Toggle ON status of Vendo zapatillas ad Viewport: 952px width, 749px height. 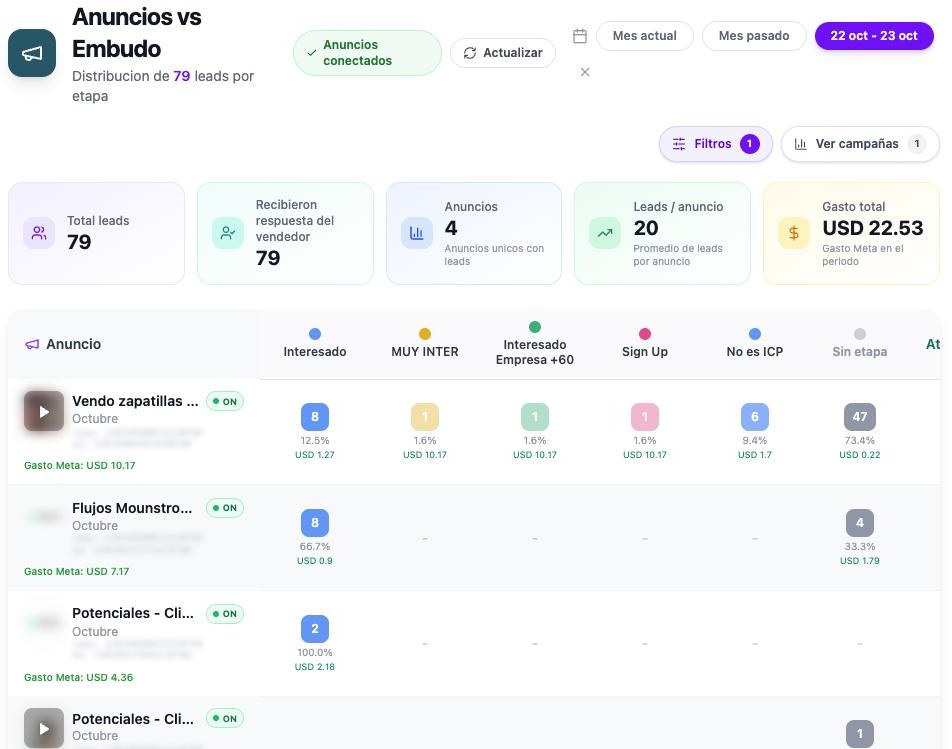(225, 401)
